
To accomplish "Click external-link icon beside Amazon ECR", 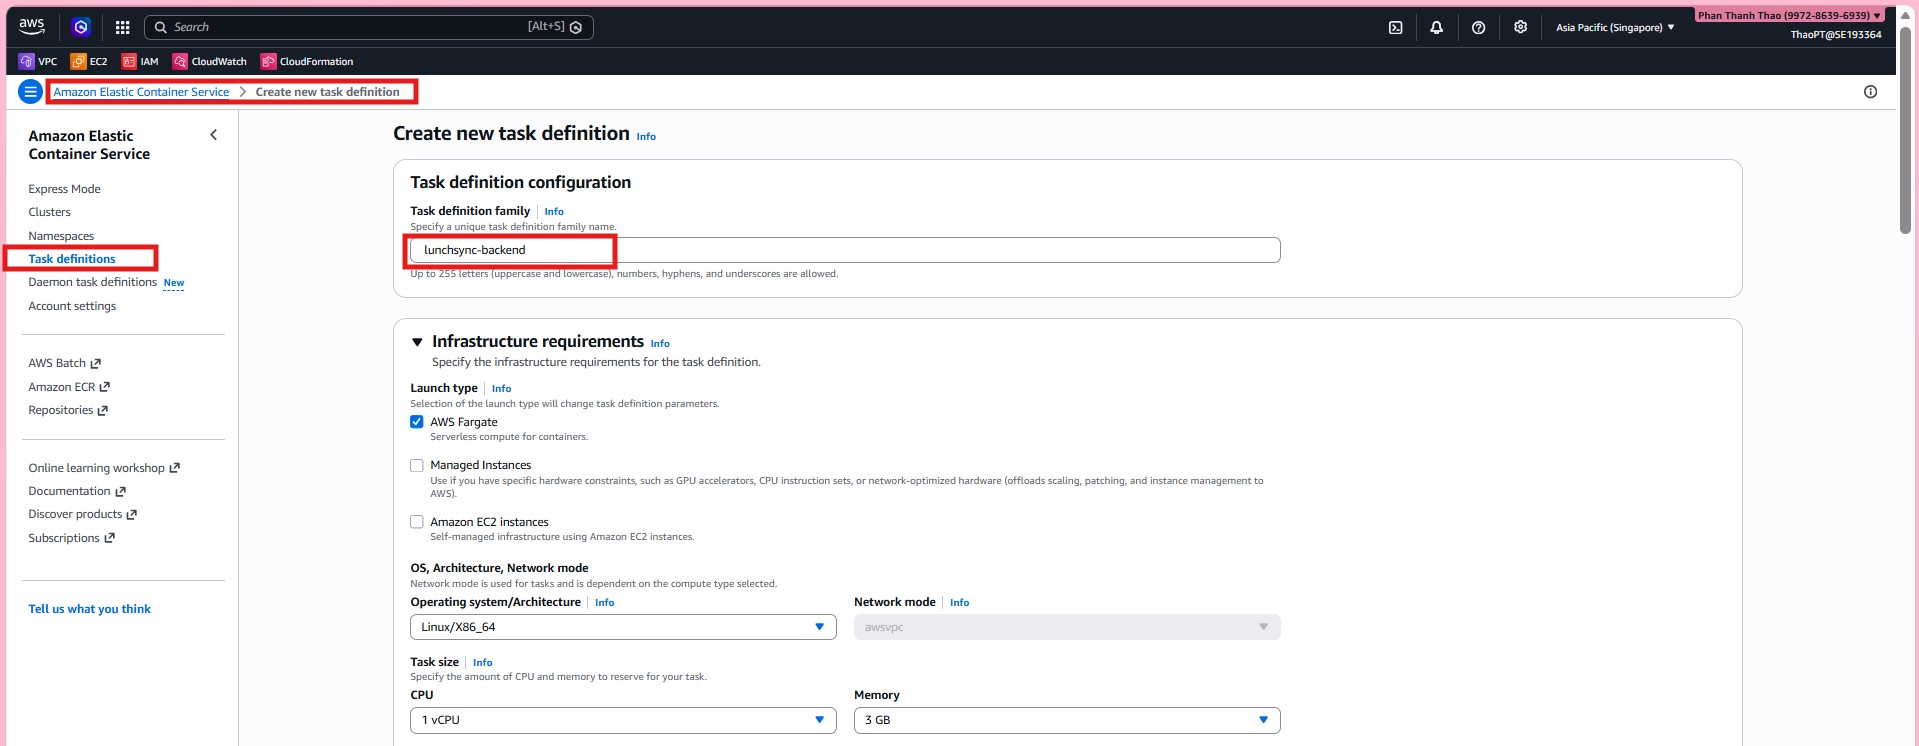I will click(105, 387).
